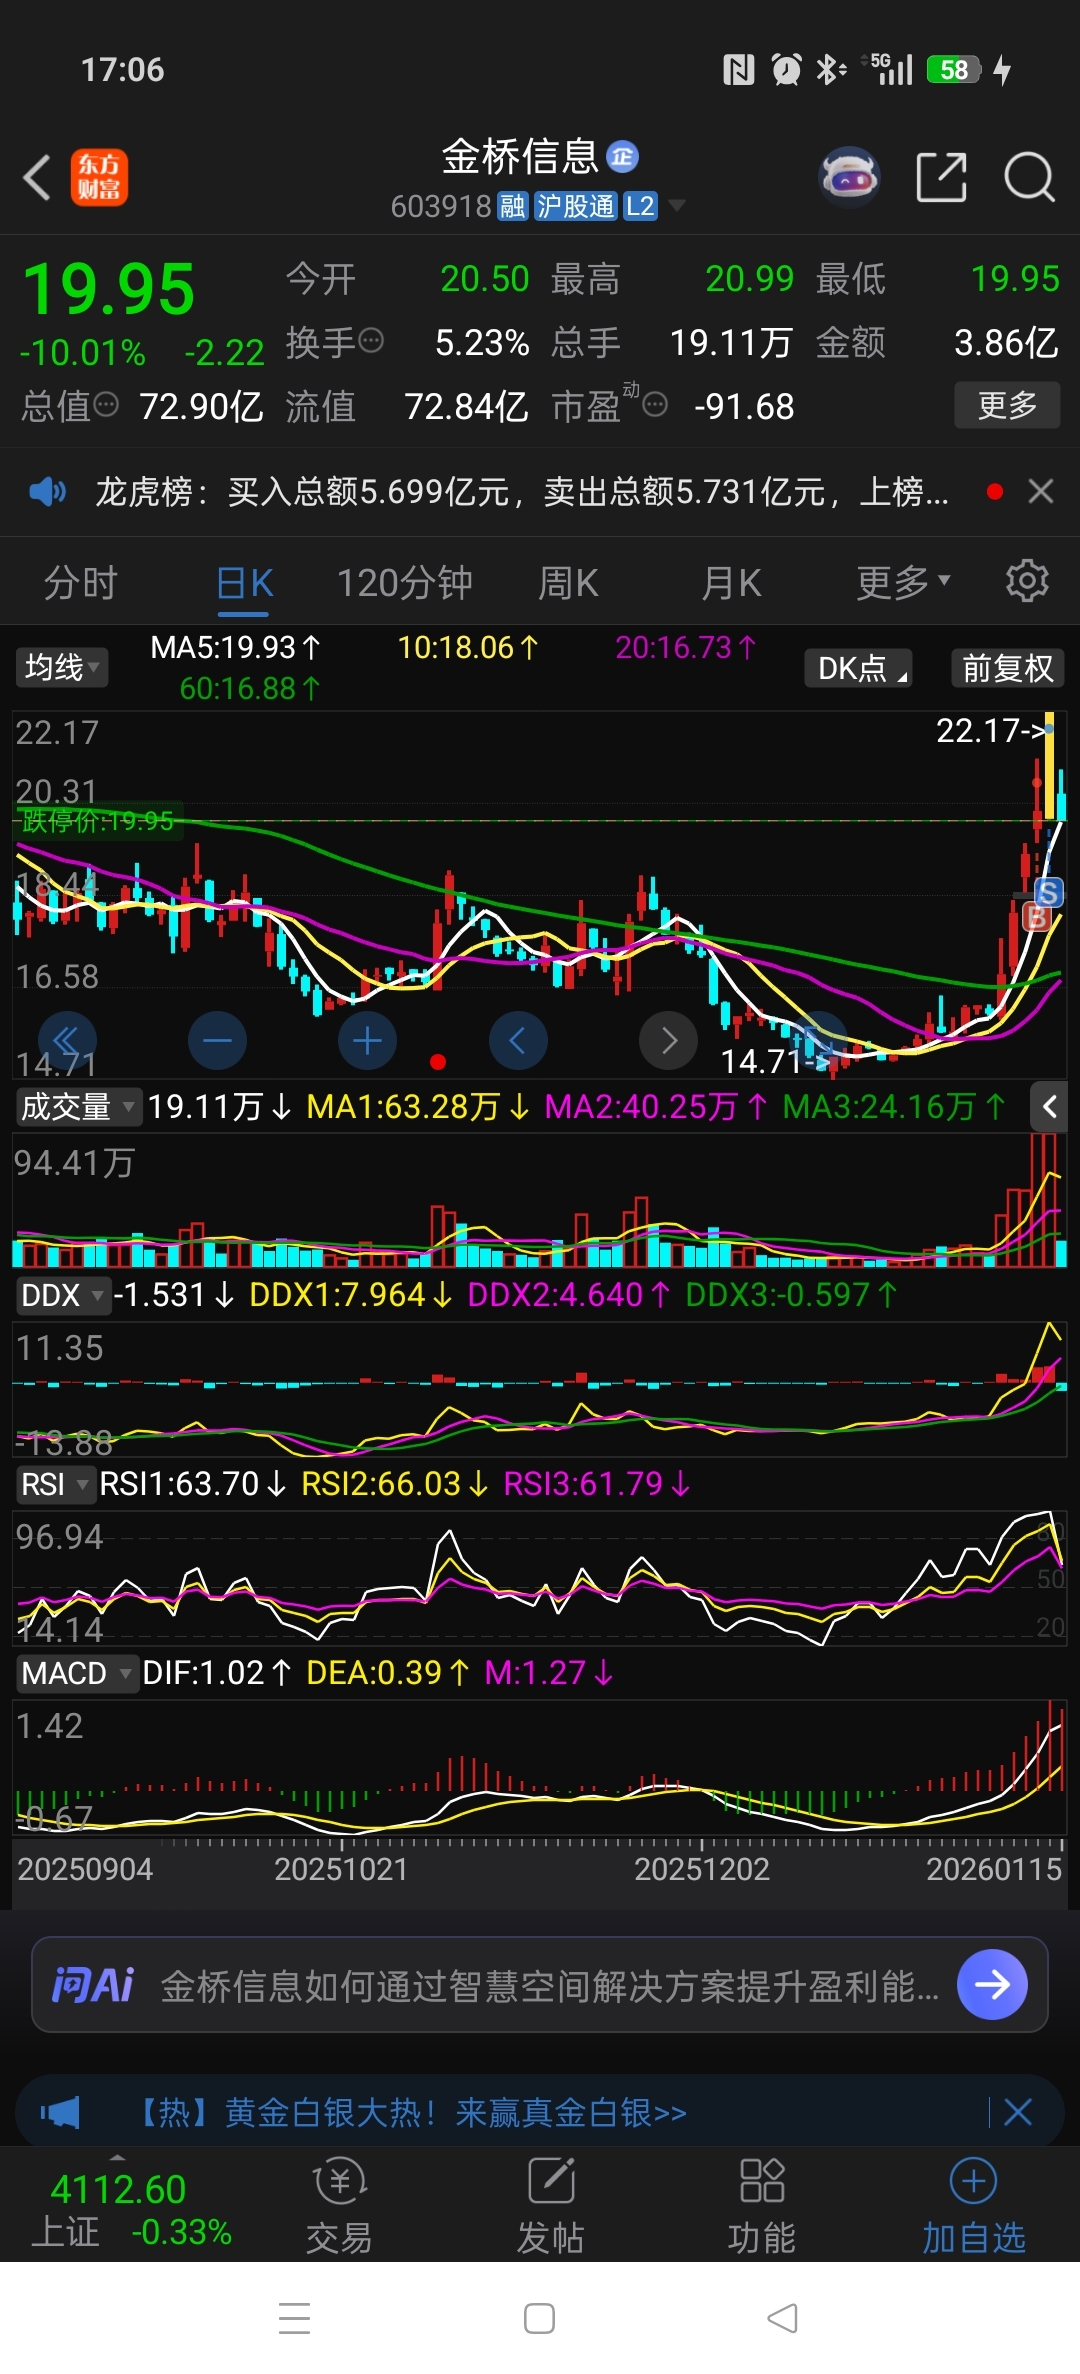The width and height of the screenshot is (1080, 2374).
Task: Open the DDX indicator dropdown
Action: [x=62, y=1295]
